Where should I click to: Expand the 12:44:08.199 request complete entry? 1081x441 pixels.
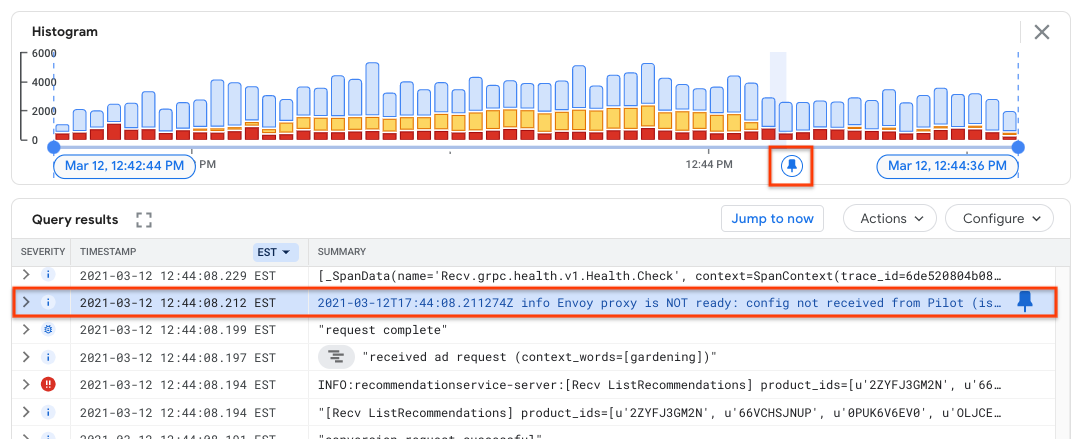pyautogui.click(x=26, y=329)
